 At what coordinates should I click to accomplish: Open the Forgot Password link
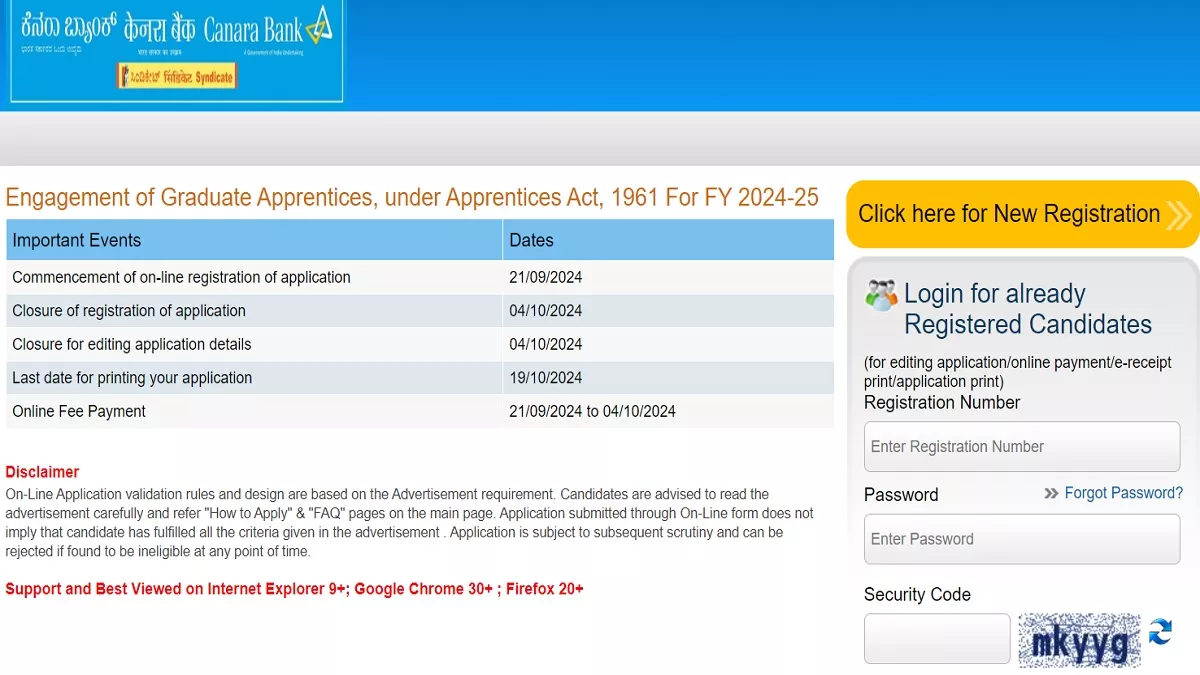pos(1123,493)
